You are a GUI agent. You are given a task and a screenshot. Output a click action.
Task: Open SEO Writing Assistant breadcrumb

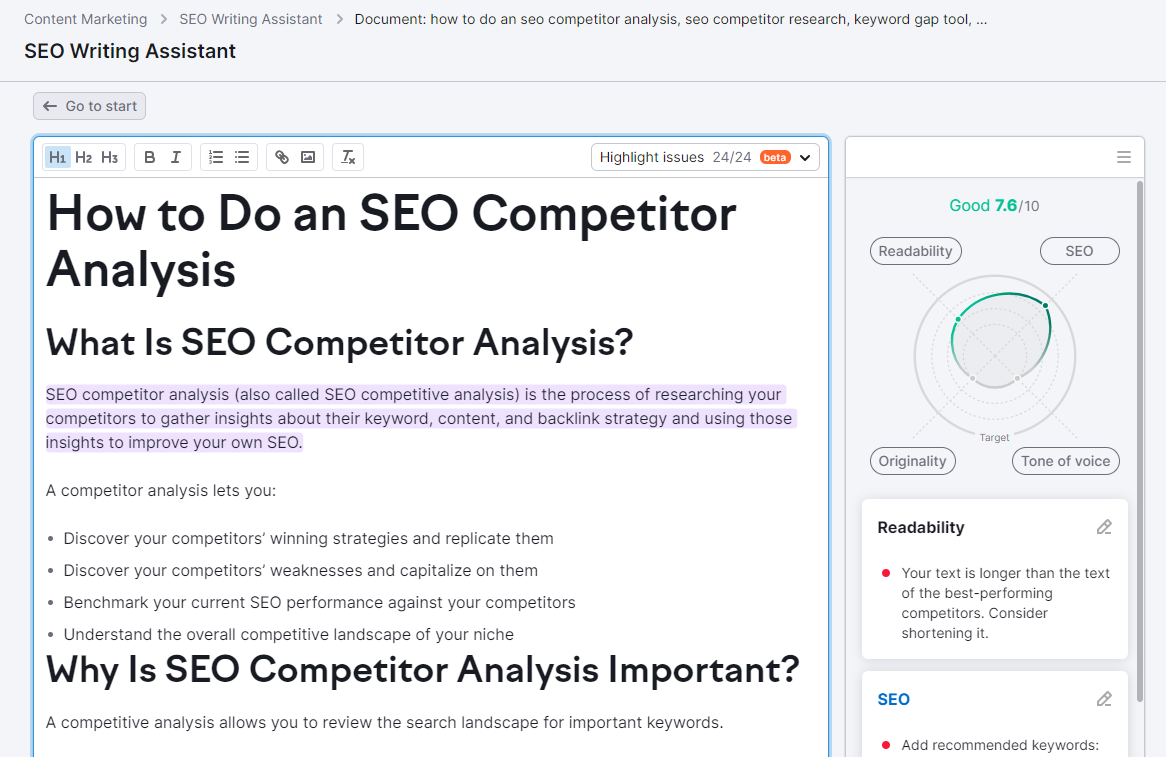tap(250, 18)
